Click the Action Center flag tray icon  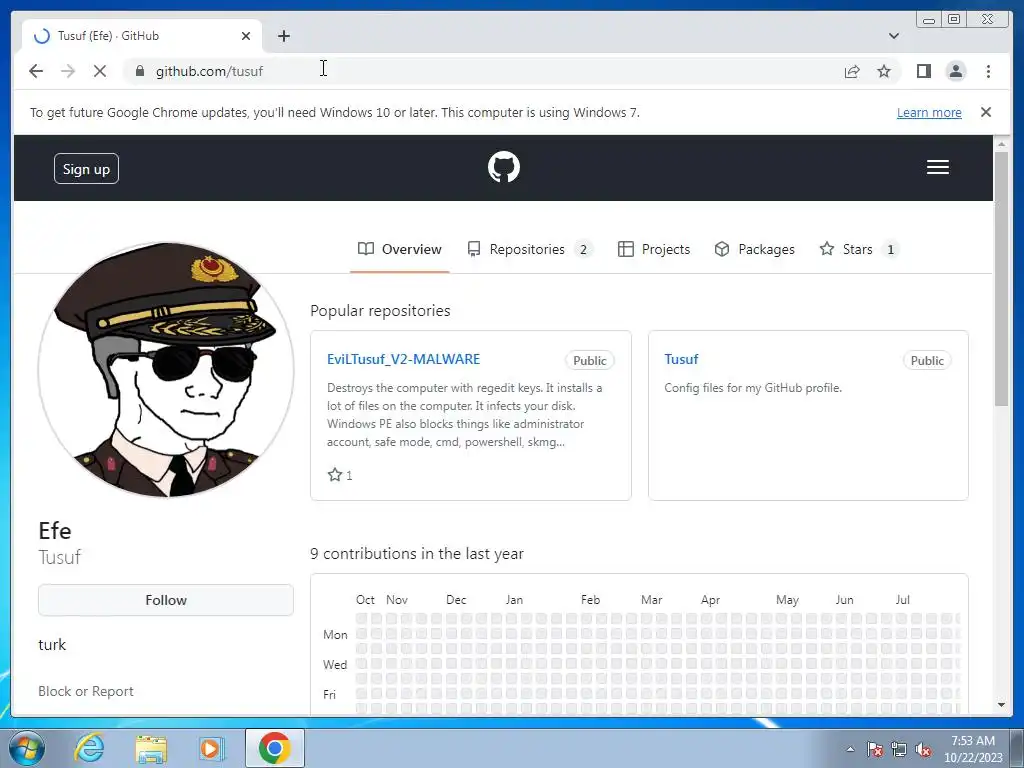tap(875, 749)
